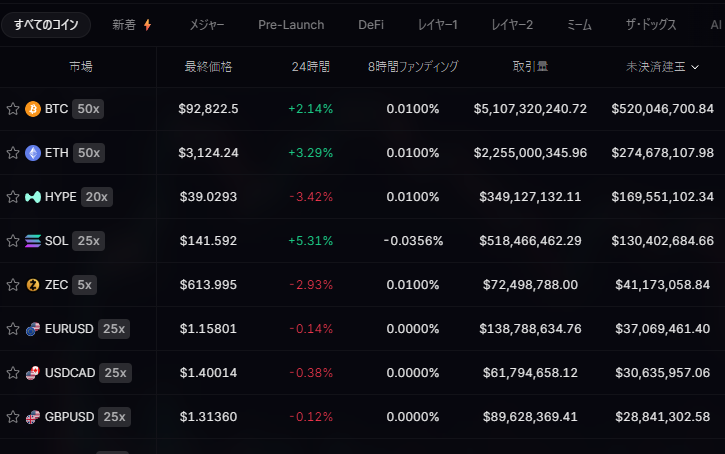The width and height of the screenshot is (725, 454).
Task: Click the EURUSD flag icon
Action: (32, 329)
